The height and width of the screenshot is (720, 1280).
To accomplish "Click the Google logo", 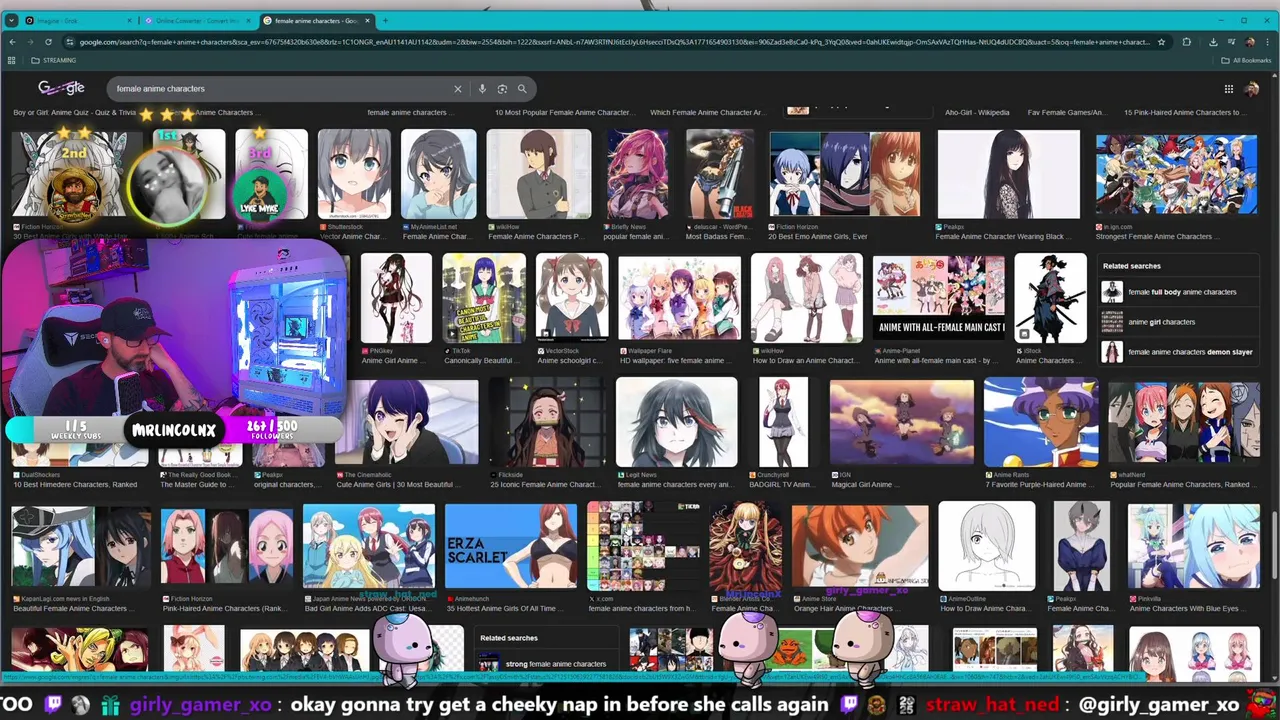I will [61, 88].
